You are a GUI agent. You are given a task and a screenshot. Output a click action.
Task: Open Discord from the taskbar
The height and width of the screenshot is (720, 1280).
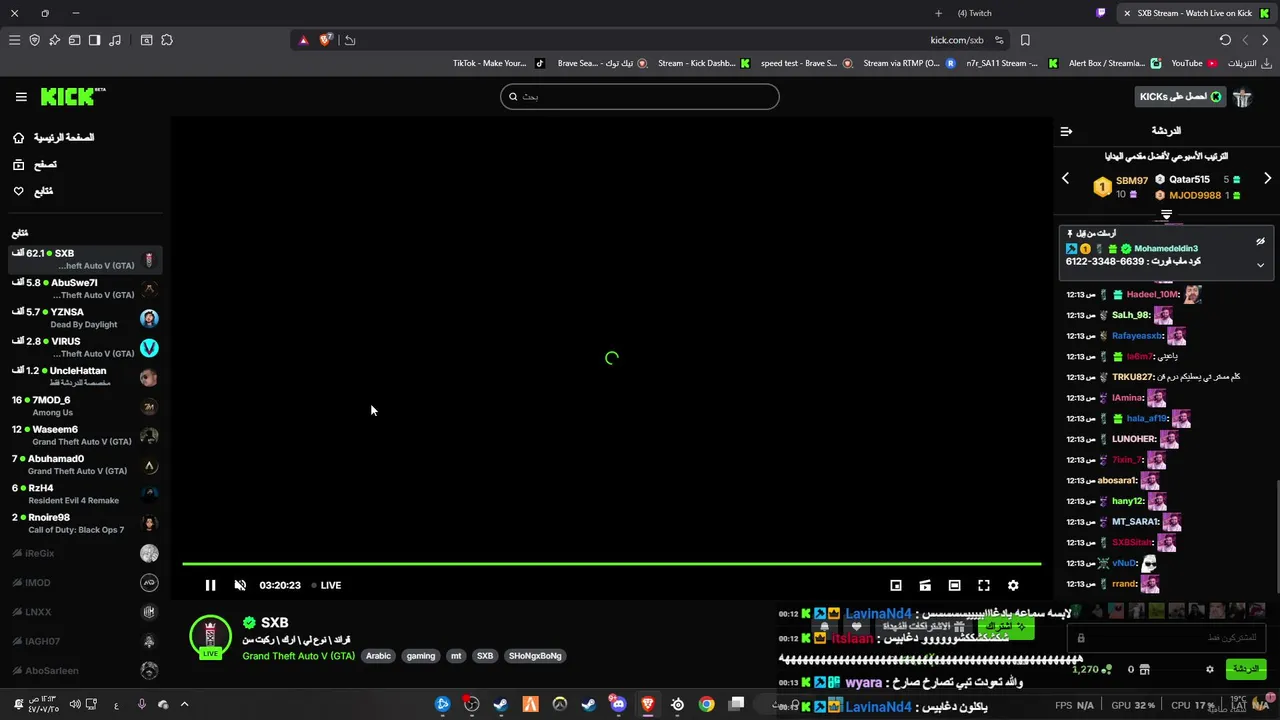[618, 704]
